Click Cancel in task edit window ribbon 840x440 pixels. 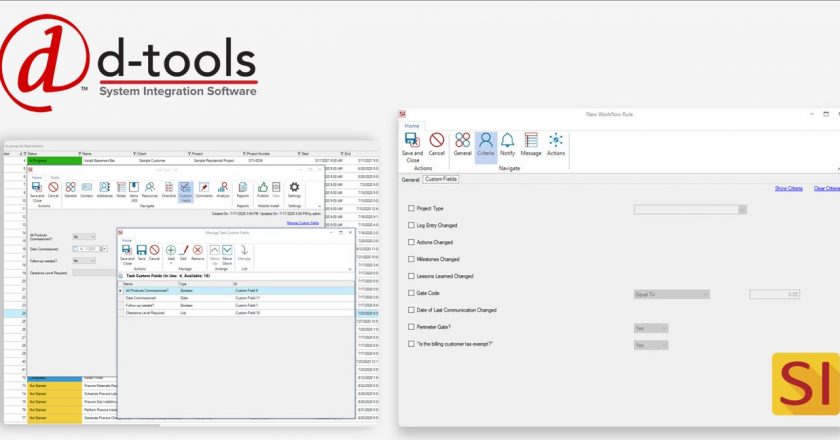pyautogui.click(x=53, y=190)
